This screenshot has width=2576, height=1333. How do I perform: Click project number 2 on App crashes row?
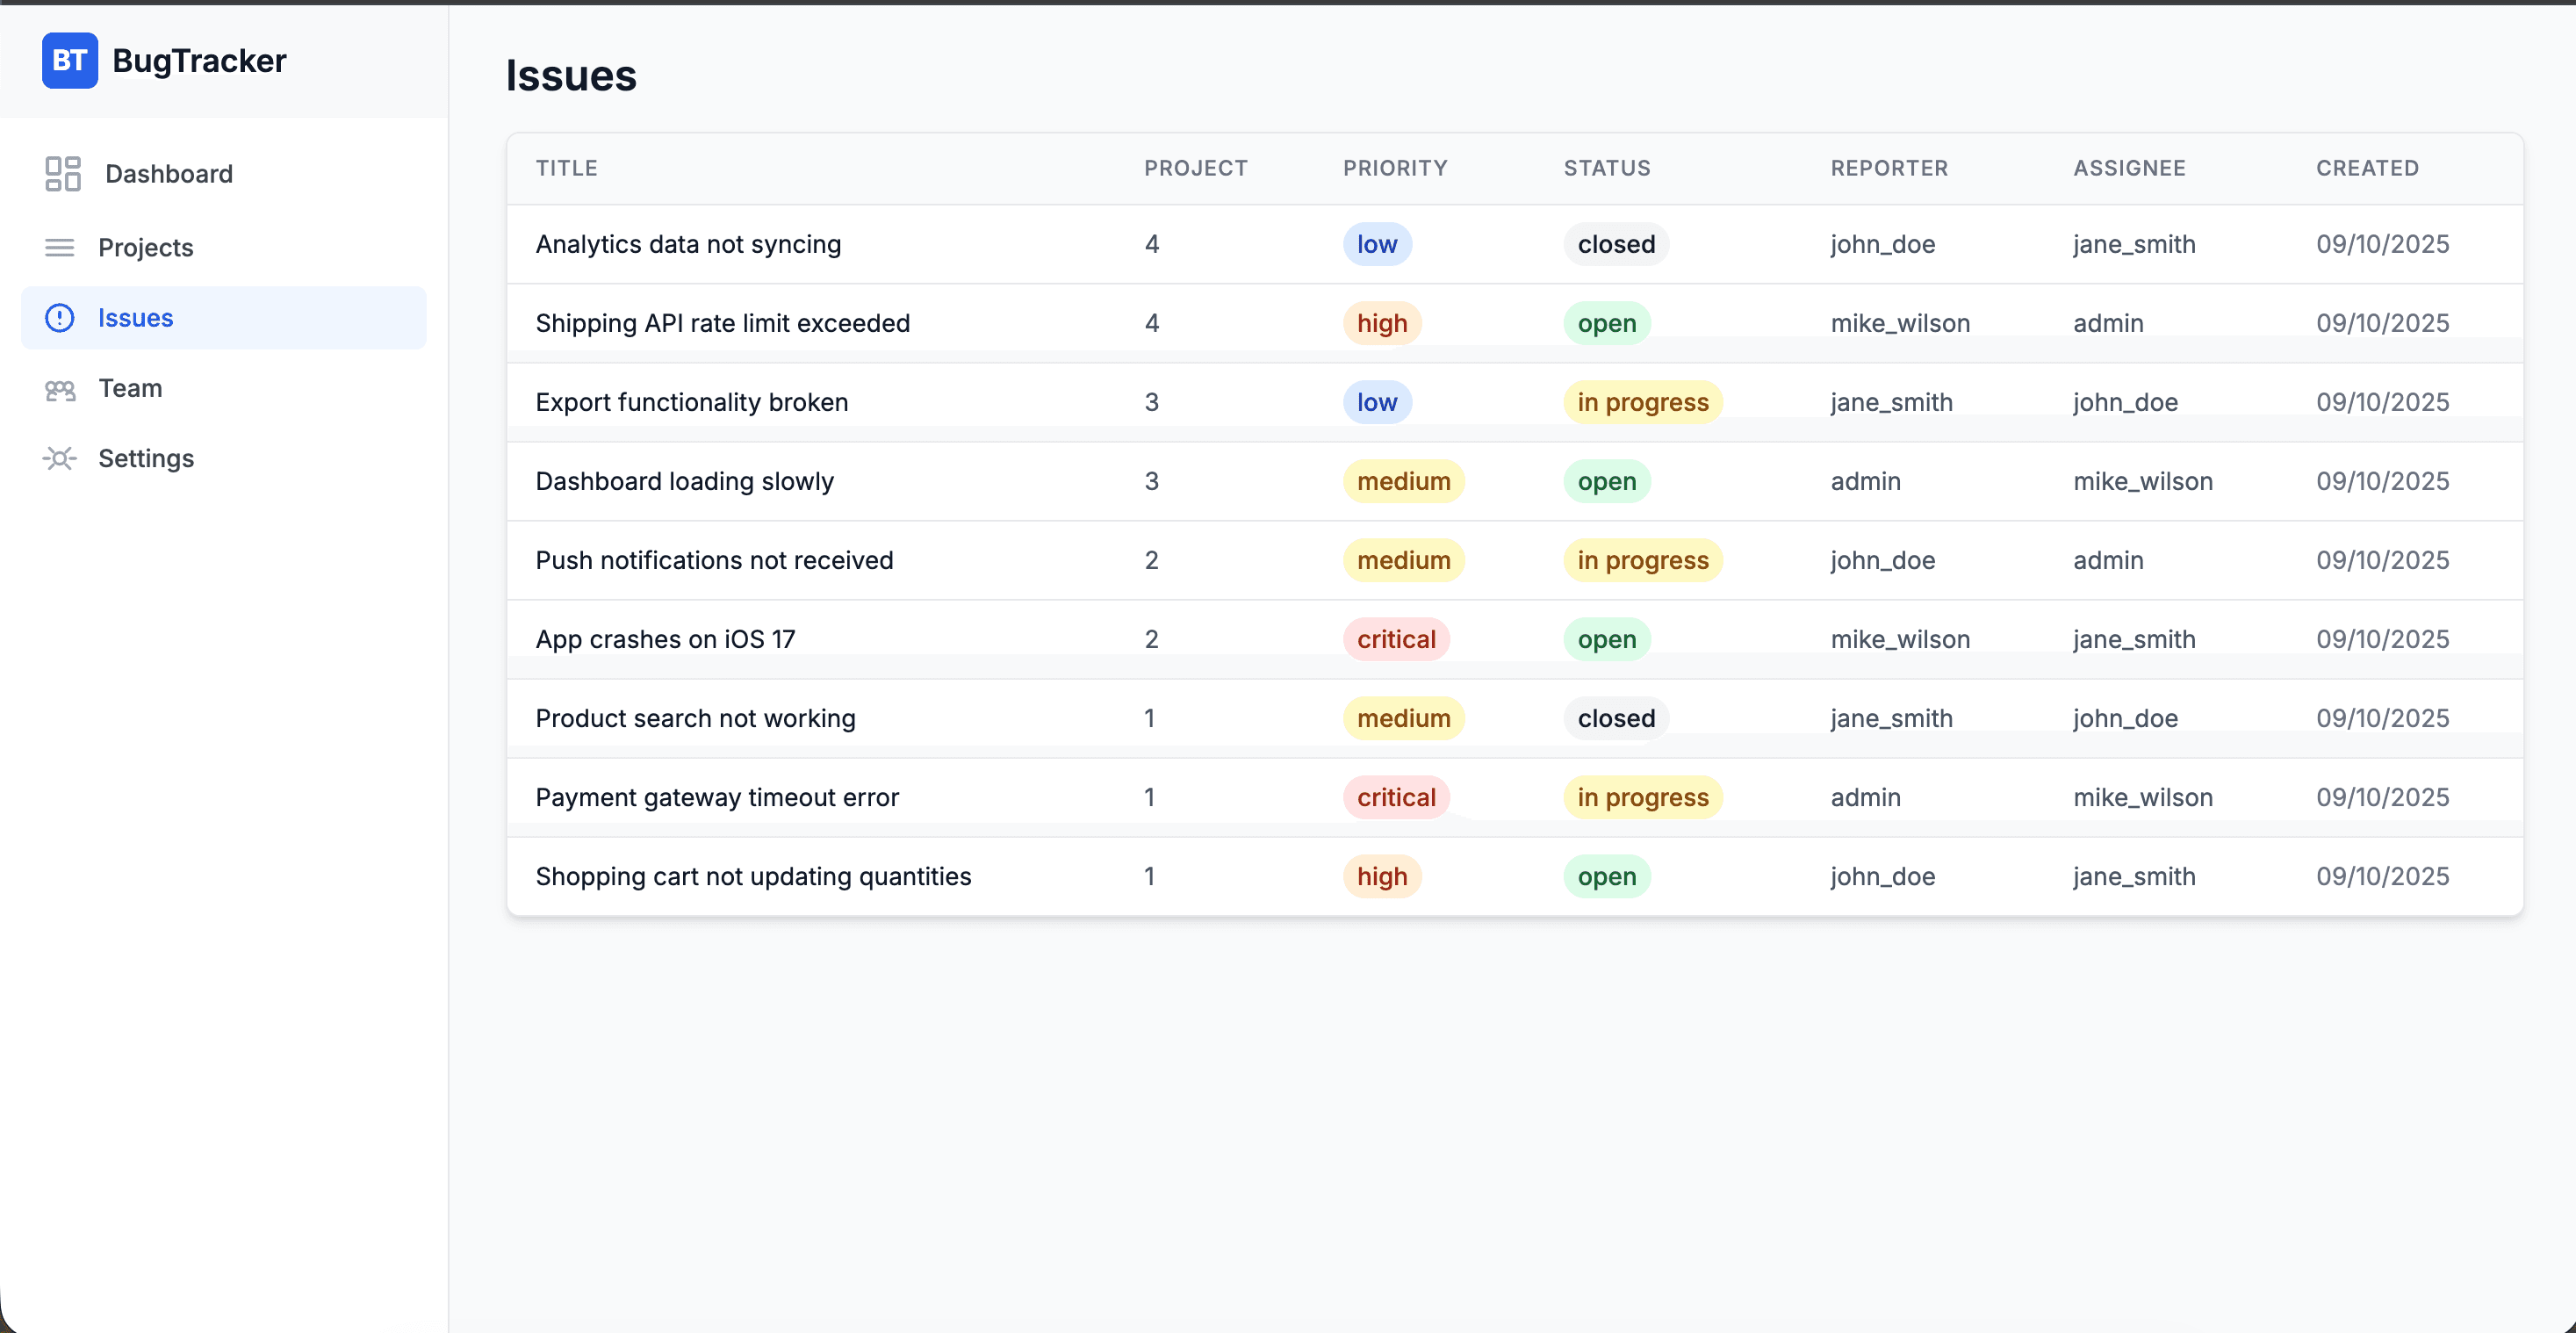click(1152, 639)
